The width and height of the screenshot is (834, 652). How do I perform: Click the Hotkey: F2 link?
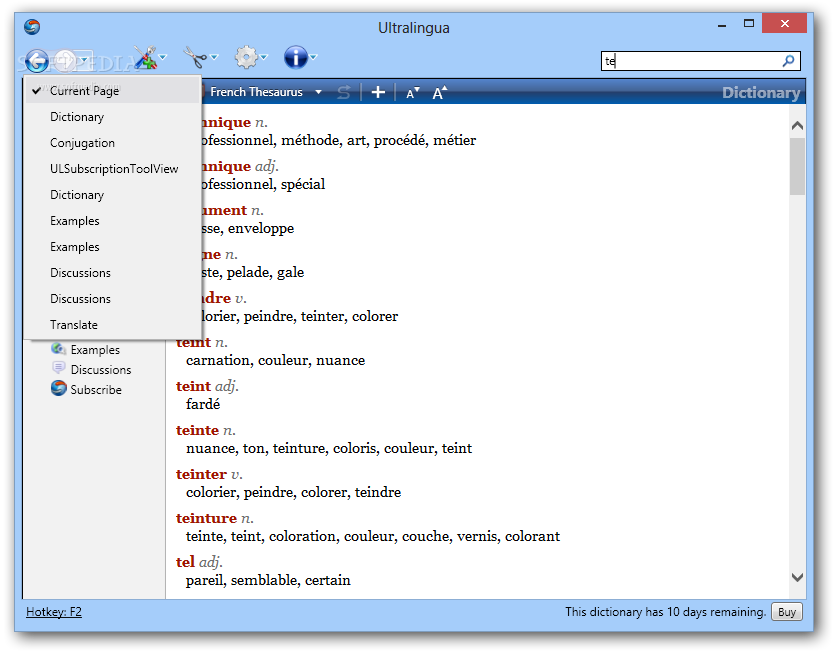(x=54, y=612)
